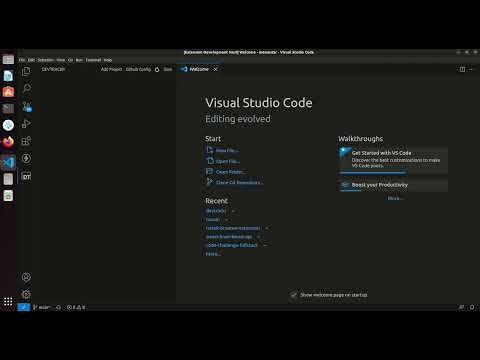Open the first entry in Recent list

pyautogui.click(x=216, y=211)
